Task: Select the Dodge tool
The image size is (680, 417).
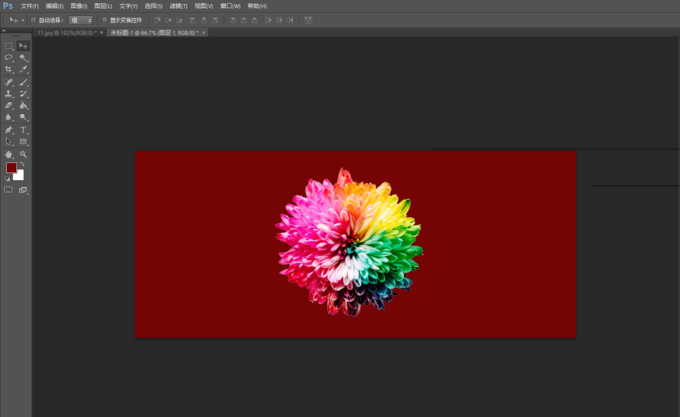Action: (23, 117)
